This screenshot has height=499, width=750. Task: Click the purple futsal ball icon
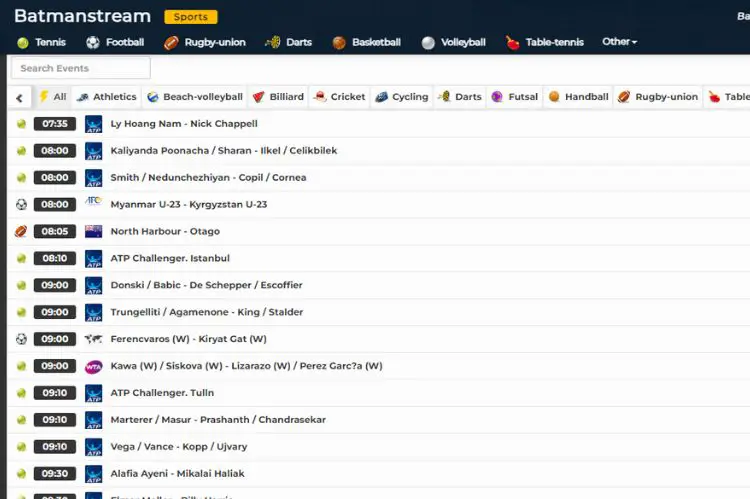497,97
